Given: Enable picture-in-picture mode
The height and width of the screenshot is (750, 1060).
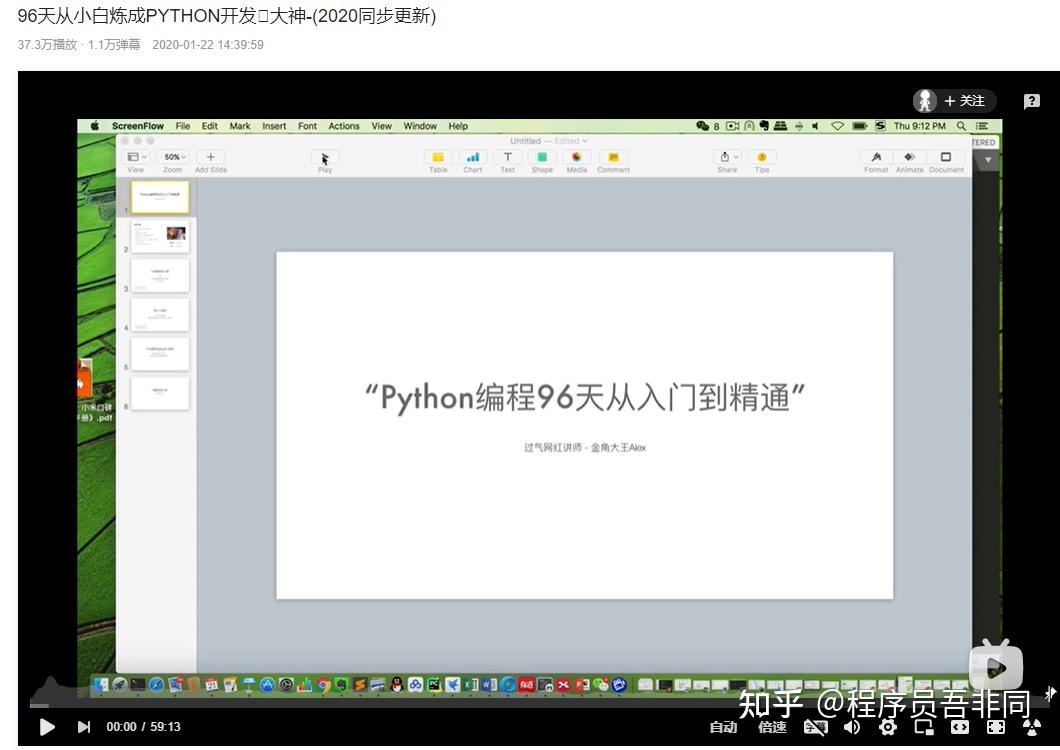Looking at the screenshot, I should (x=921, y=727).
